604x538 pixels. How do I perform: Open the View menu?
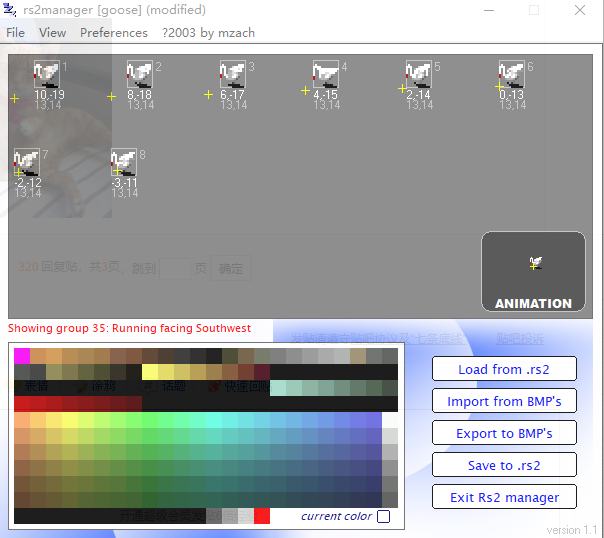[x=52, y=33]
